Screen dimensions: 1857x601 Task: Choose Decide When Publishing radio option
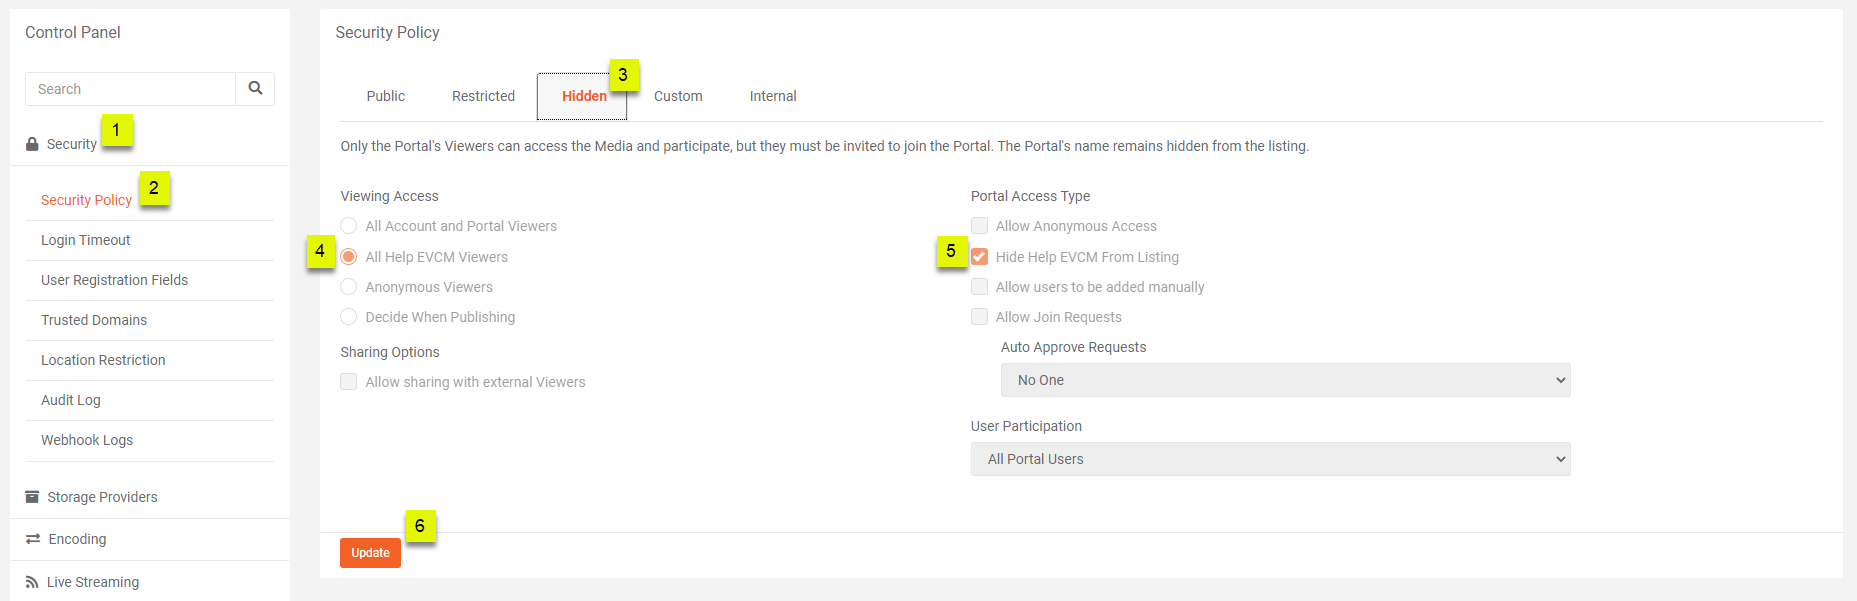(349, 317)
